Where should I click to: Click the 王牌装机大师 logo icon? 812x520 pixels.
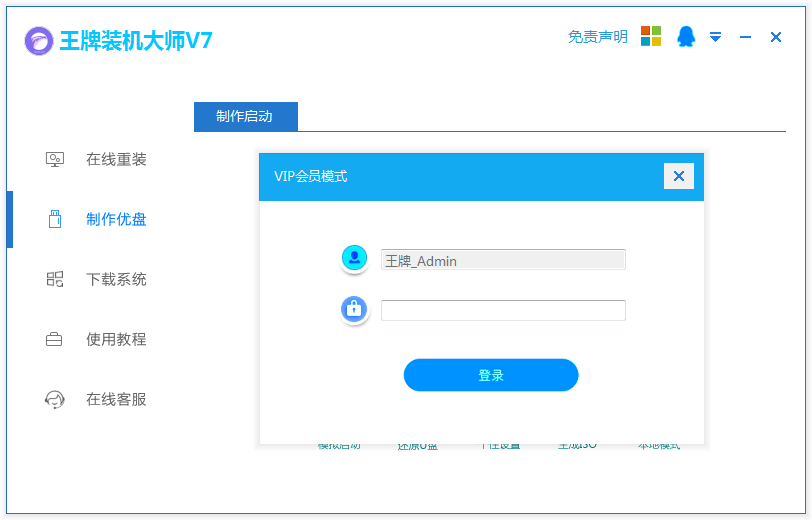click(39, 41)
